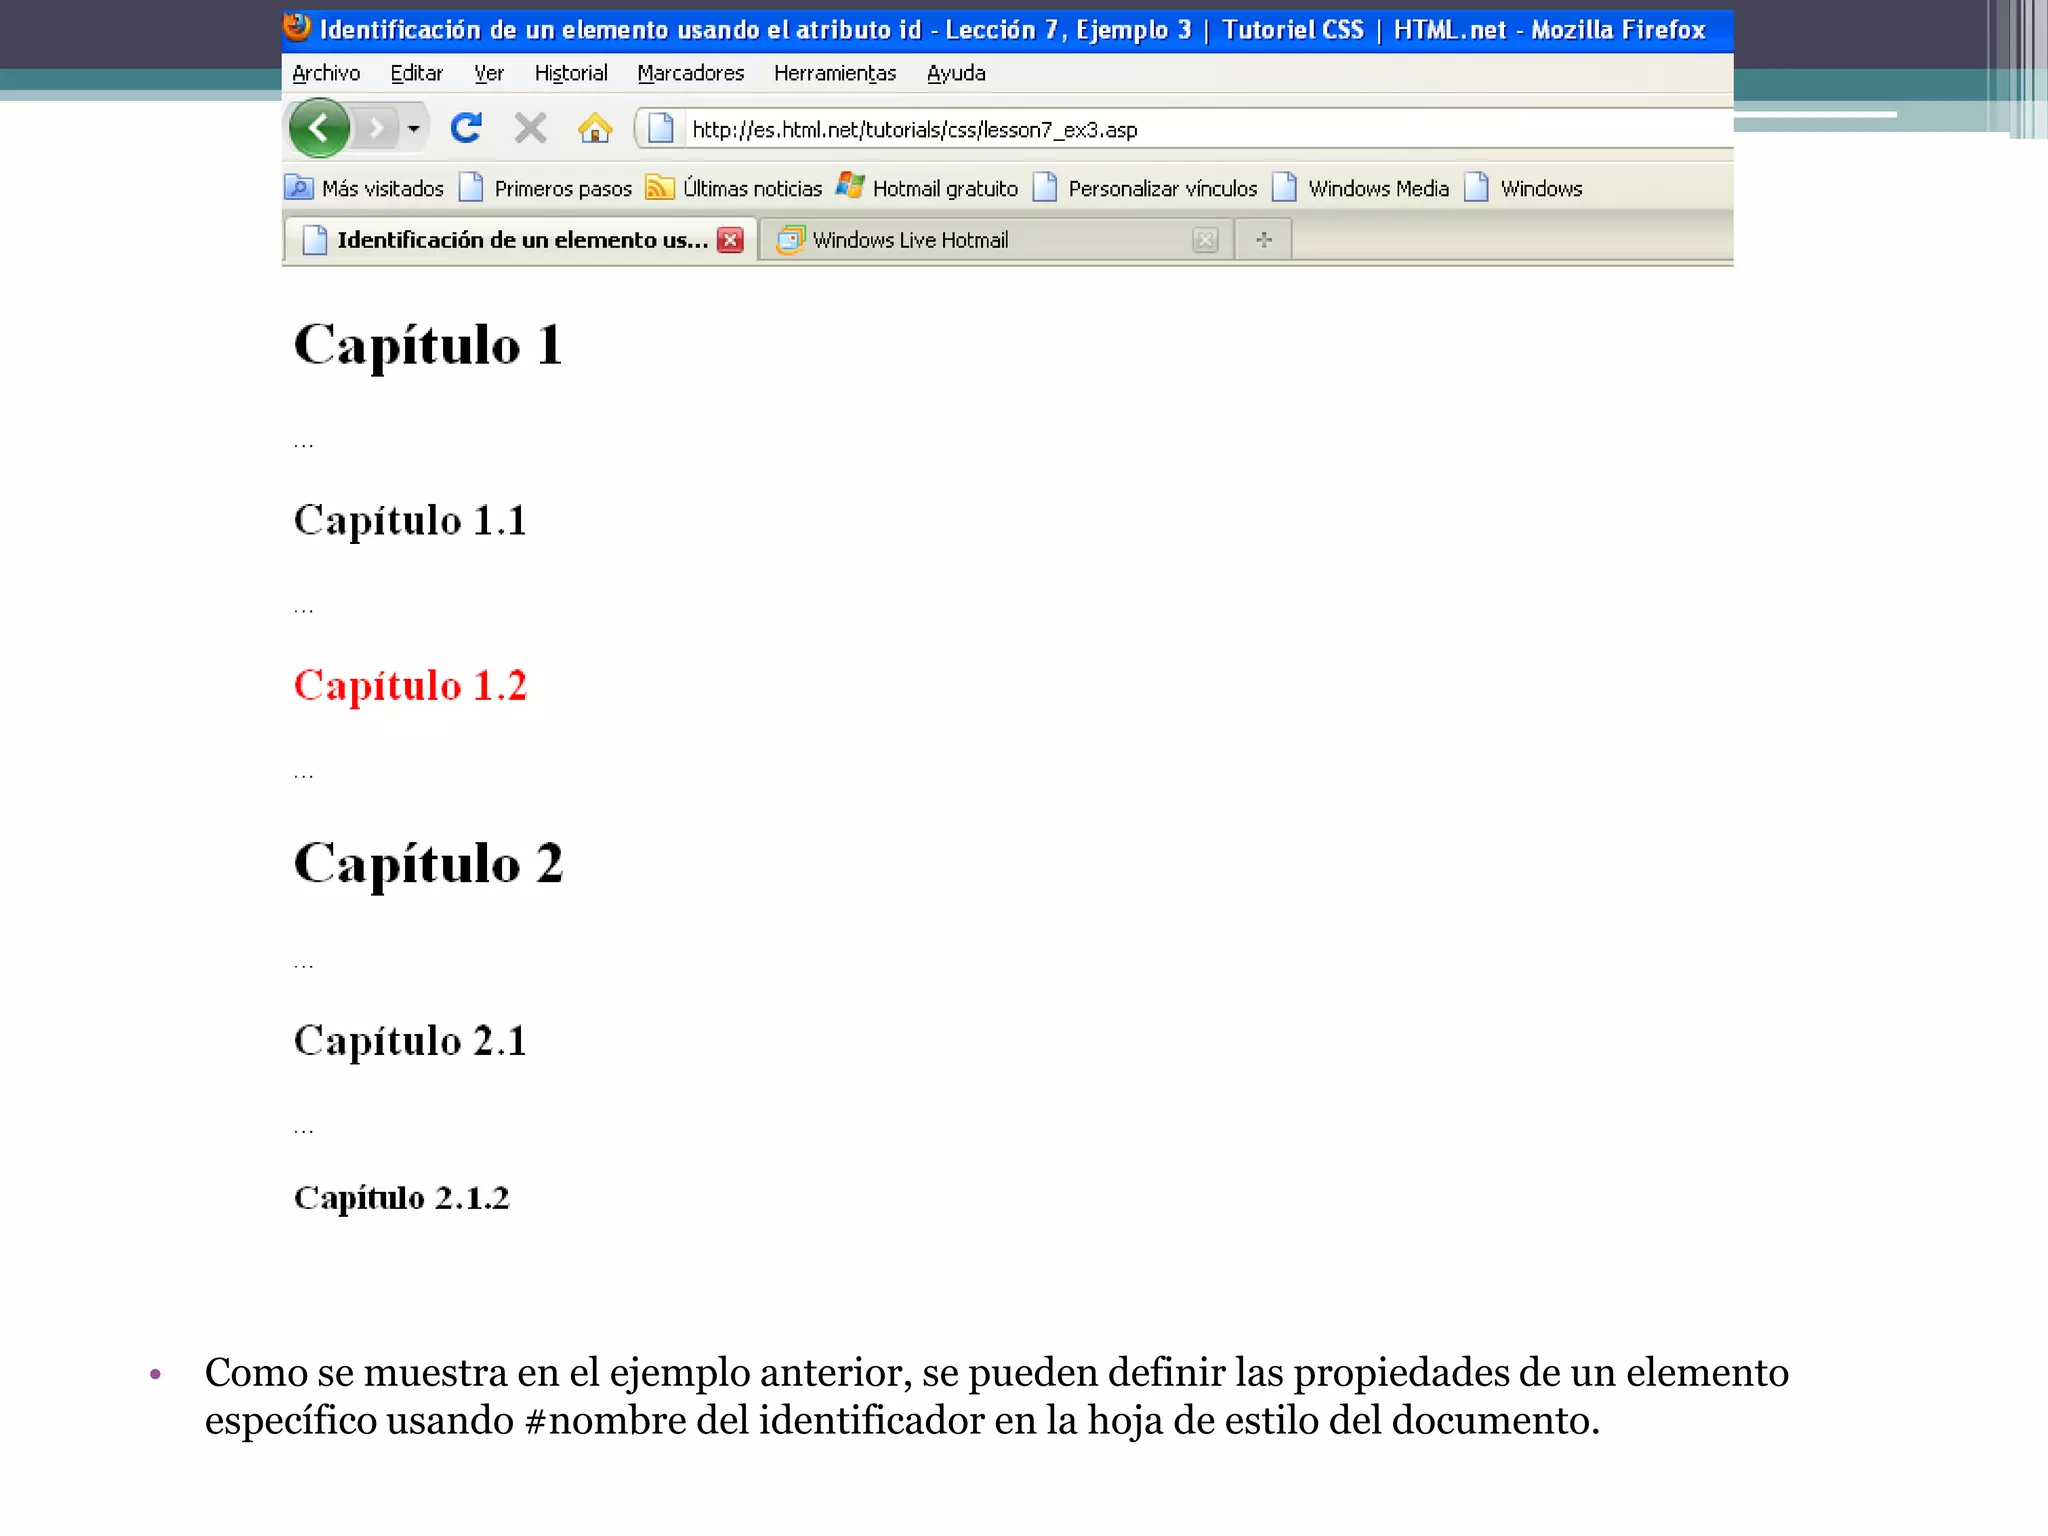Close the Identificación de un elemento tab
2048x1536 pixels.
coord(731,240)
